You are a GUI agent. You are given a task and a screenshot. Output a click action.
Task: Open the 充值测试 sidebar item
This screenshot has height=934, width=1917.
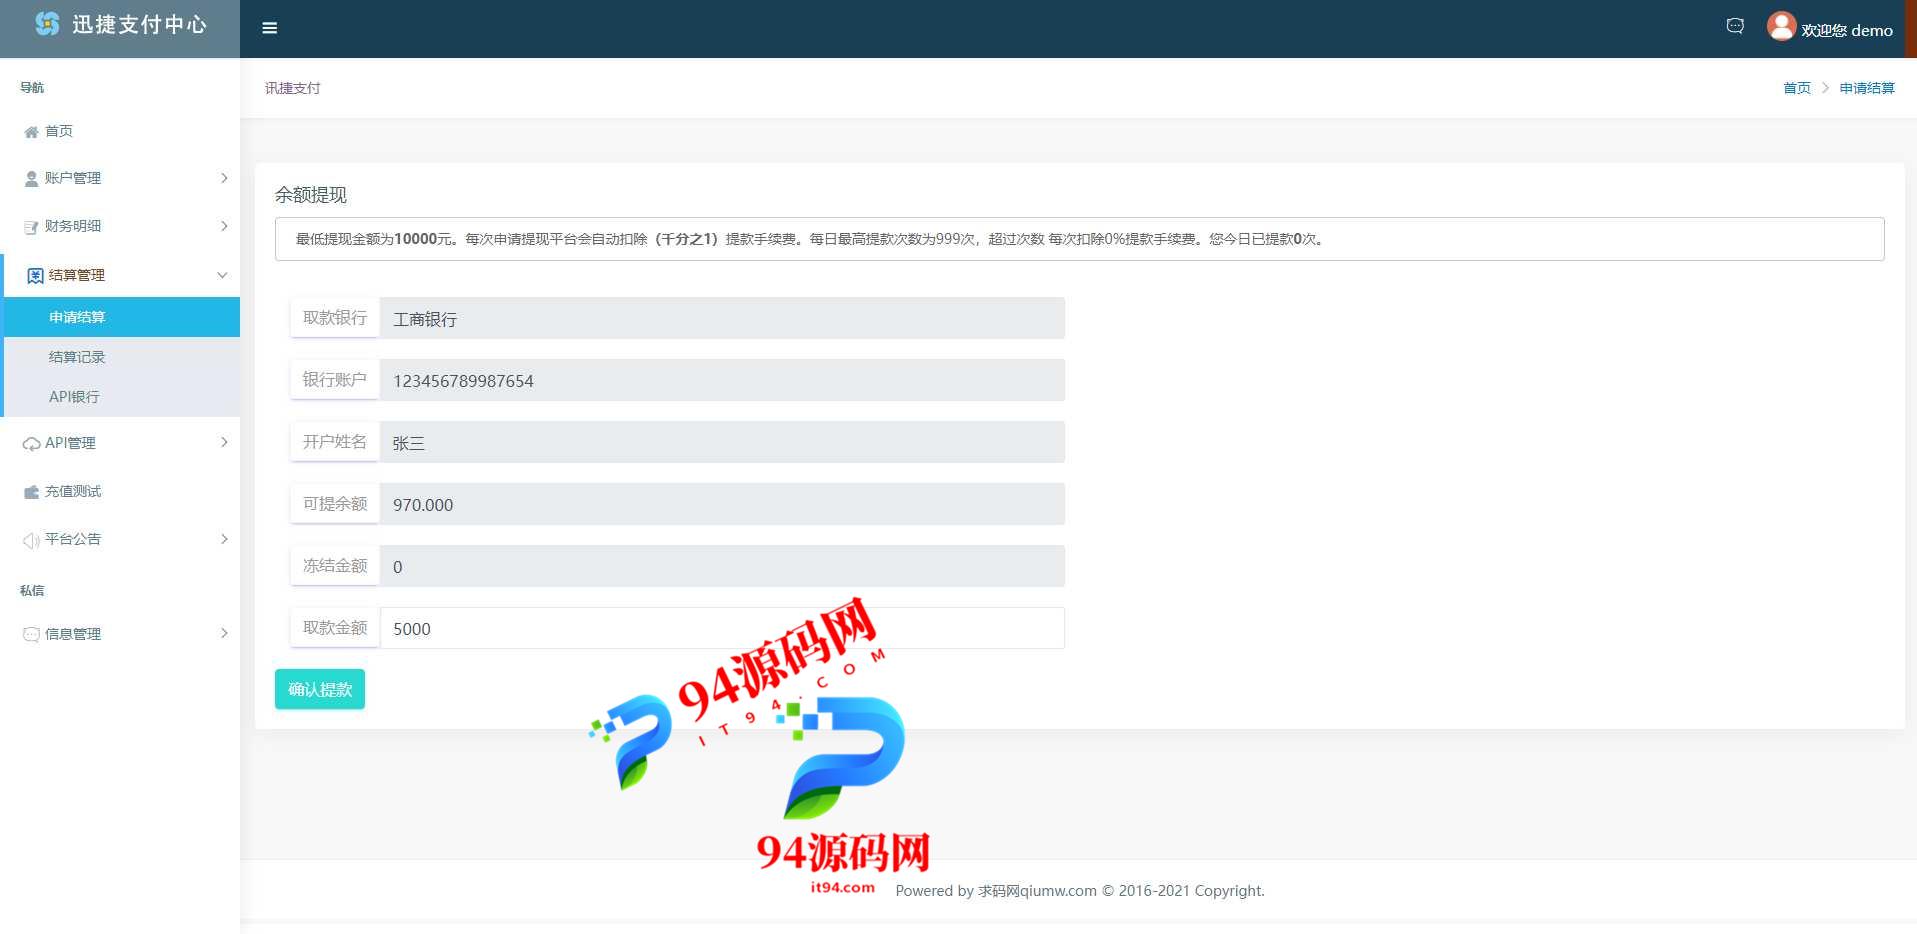point(120,491)
